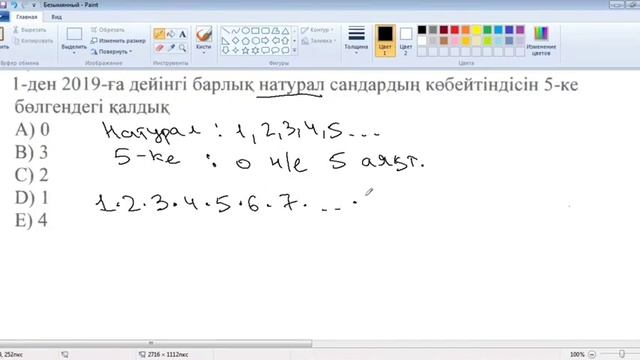Choose the Right arrow shape
The width and height of the screenshot is (640, 360).
(265, 41)
